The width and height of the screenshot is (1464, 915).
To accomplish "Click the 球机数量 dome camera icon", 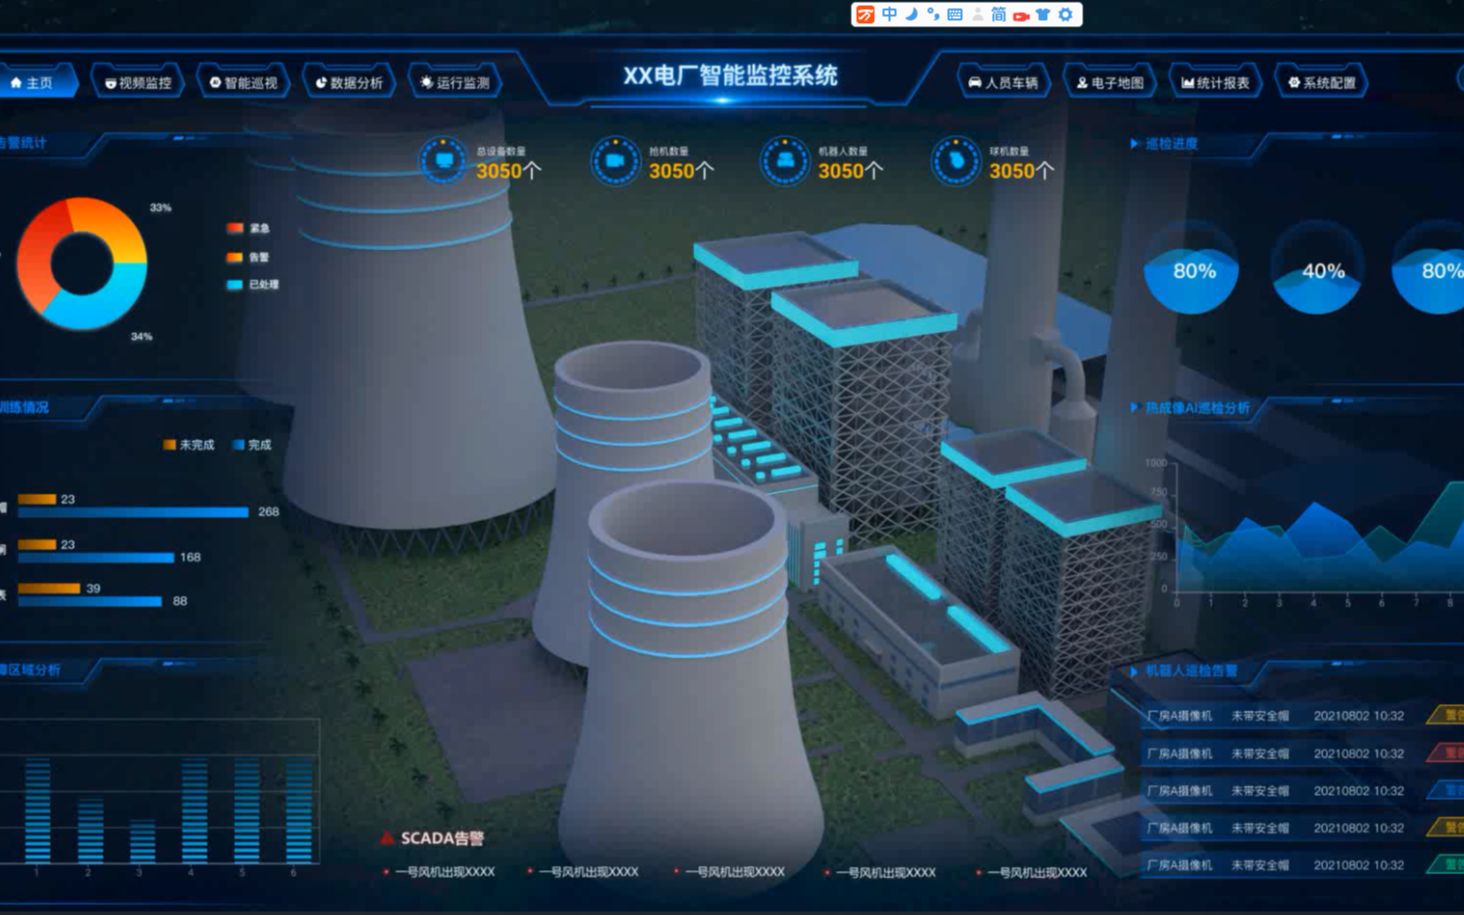I will tap(956, 161).
